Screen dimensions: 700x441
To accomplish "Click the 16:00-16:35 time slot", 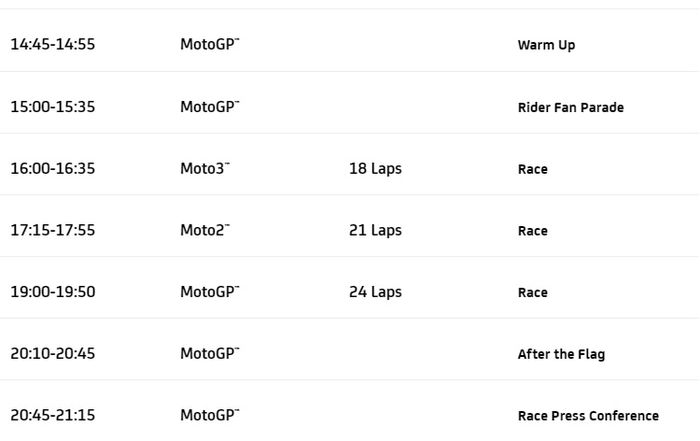I will (53, 168).
